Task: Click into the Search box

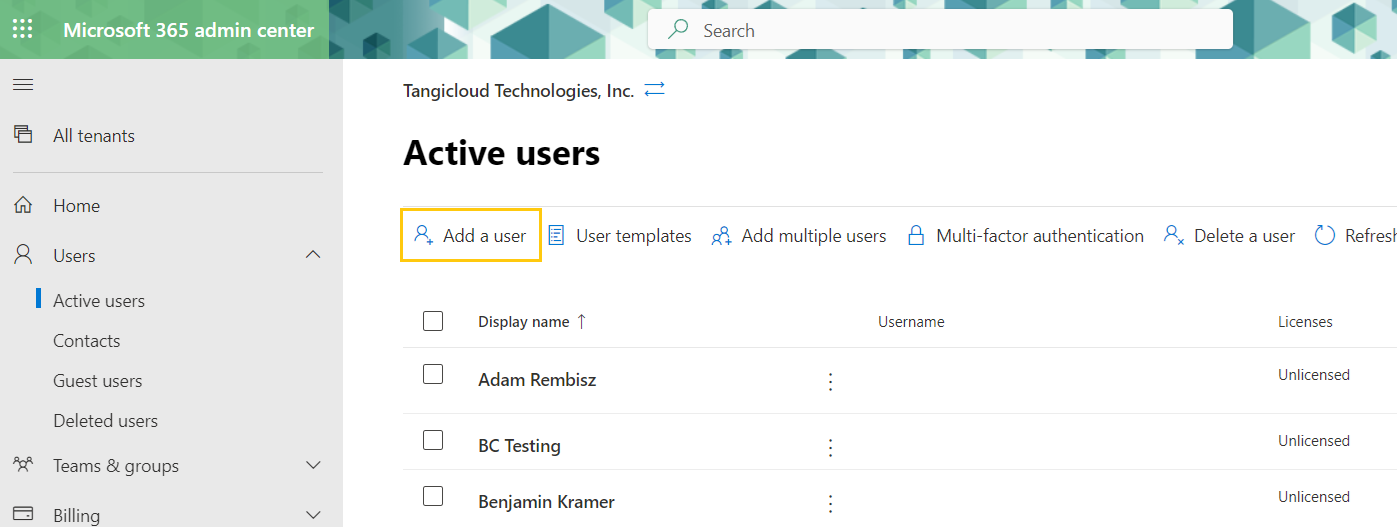Action: point(940,30)
